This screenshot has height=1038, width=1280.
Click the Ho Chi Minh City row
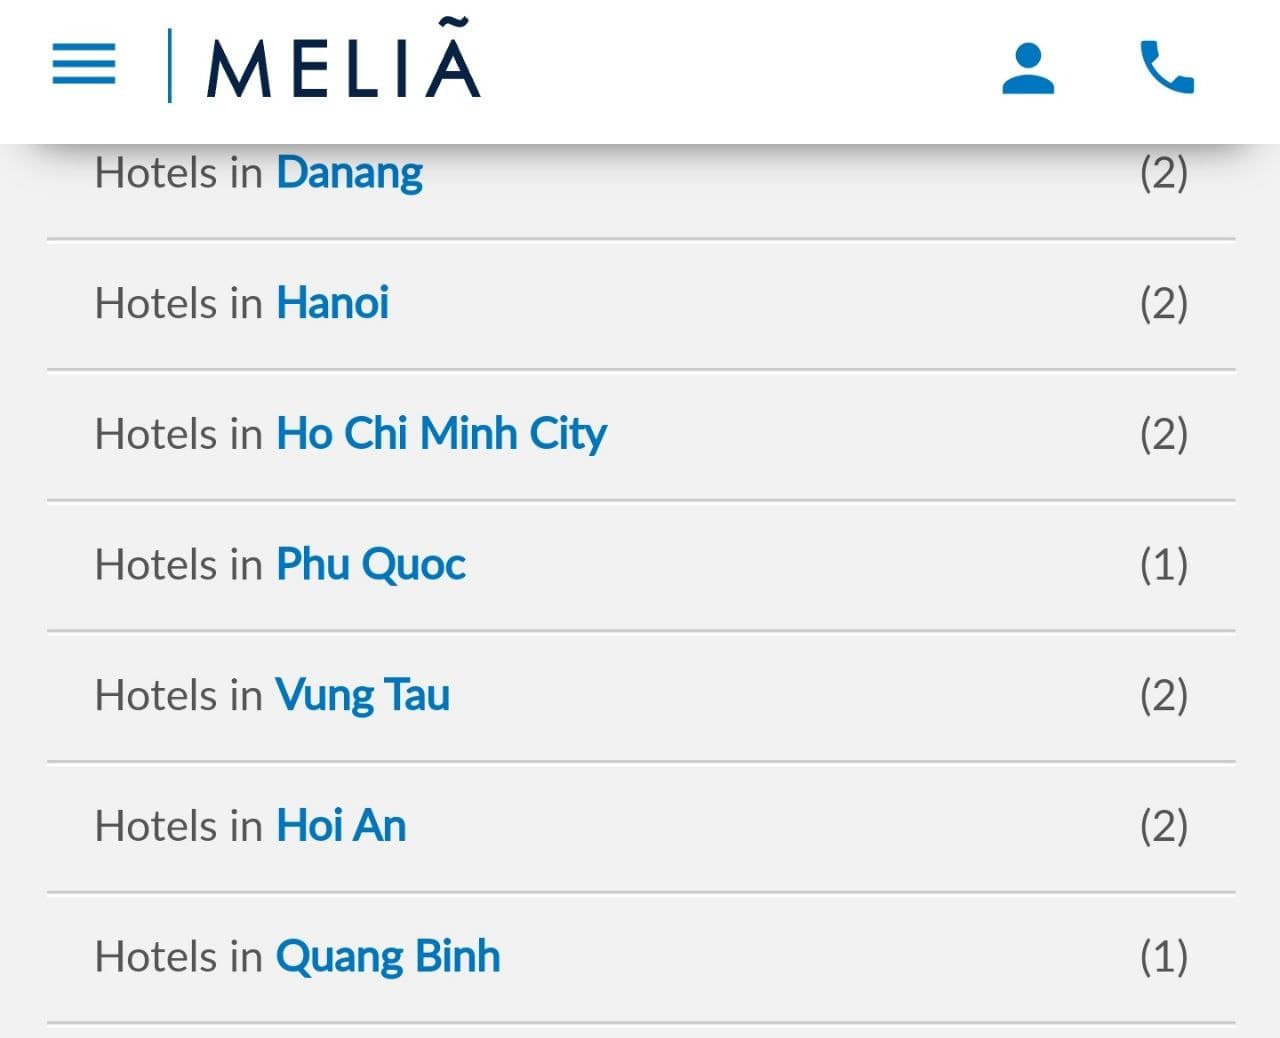(640, 434)
